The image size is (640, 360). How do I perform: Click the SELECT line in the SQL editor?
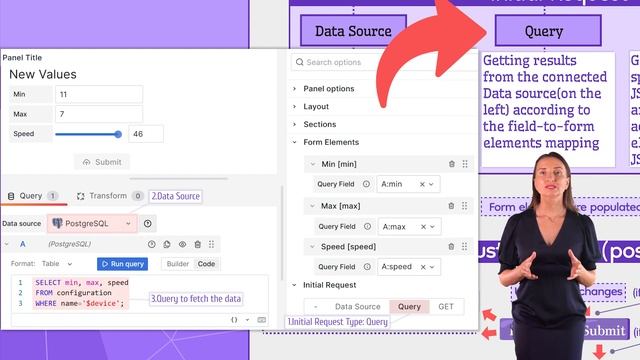(x=82, y=282)
